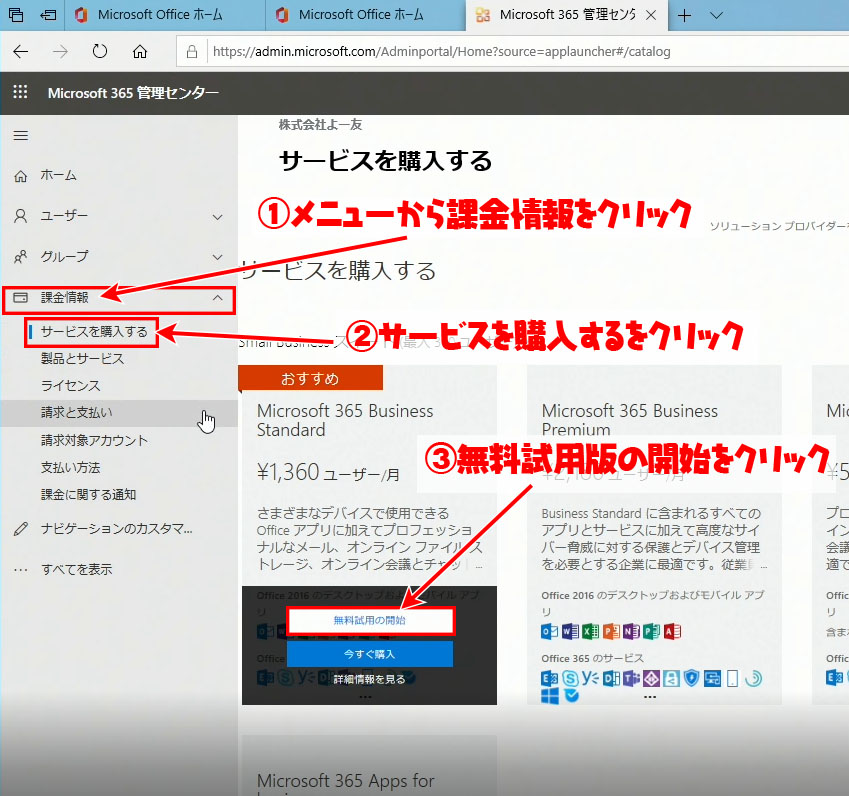Click the 無料試用の開始 button

pyautogui.click(x=370, y=621)
